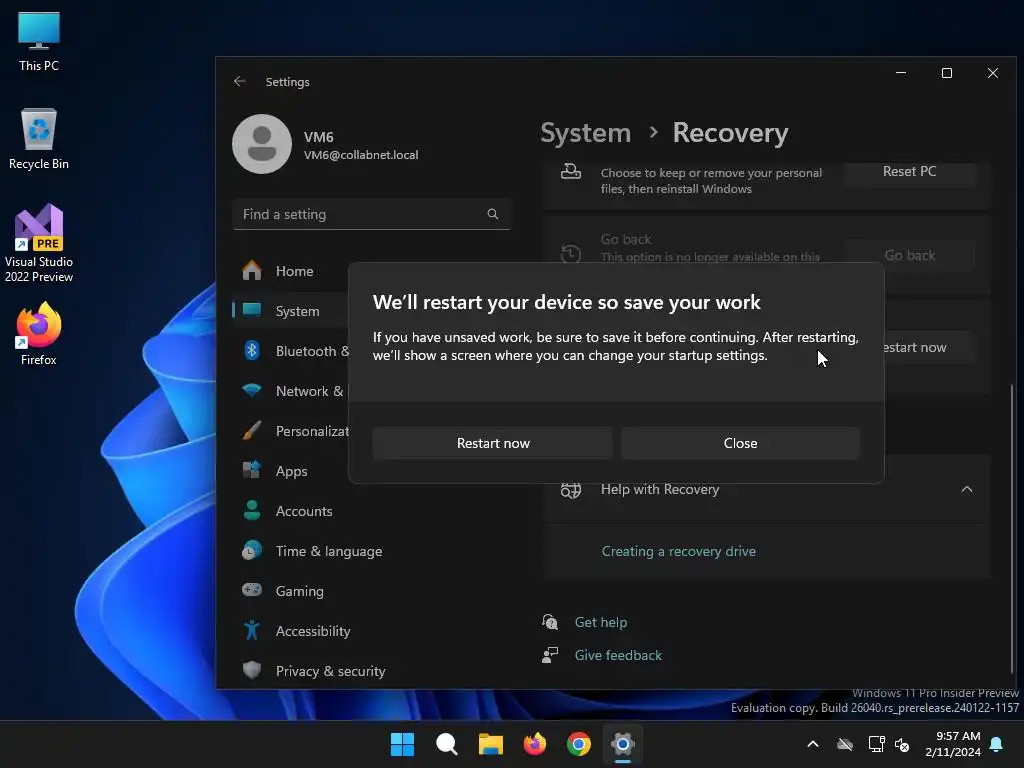This screenshot has height=768, width=1024.
Task: Click the Personalization brush icon
Action: click(x=251, y=430)
